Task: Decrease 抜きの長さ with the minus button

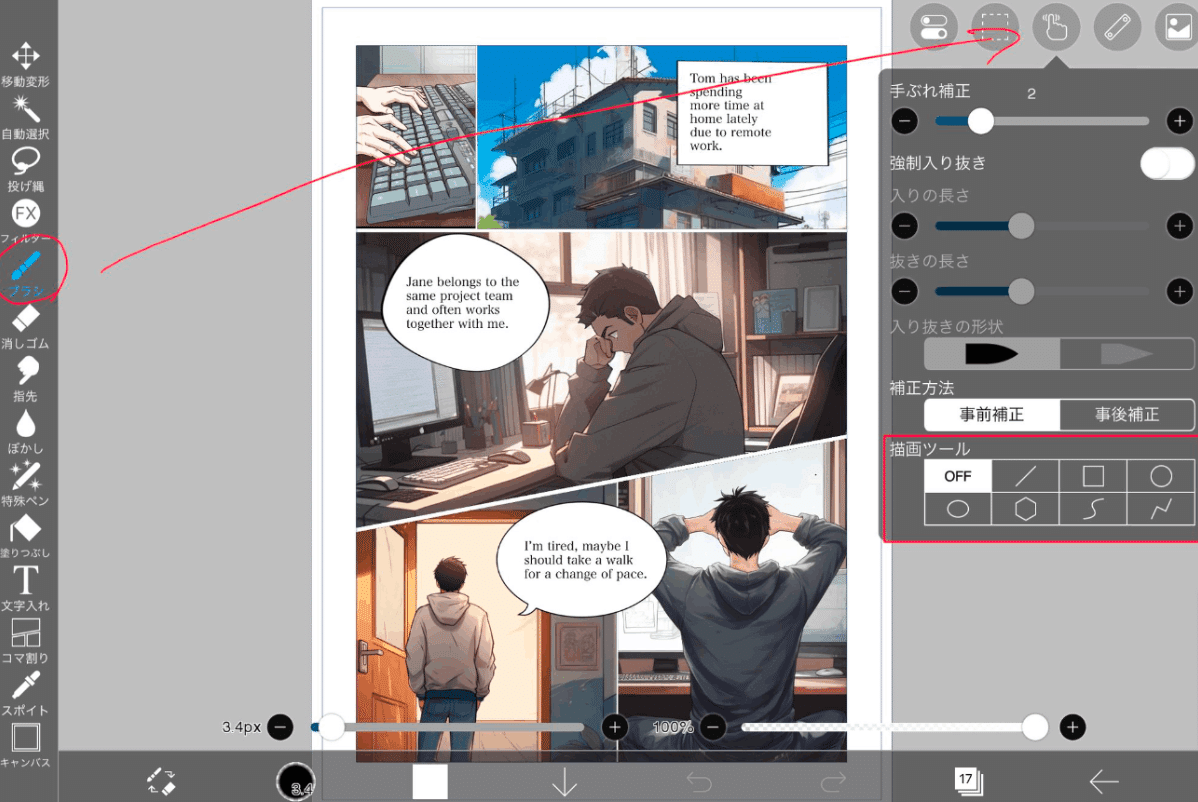Action: click(x=905, y=291)
